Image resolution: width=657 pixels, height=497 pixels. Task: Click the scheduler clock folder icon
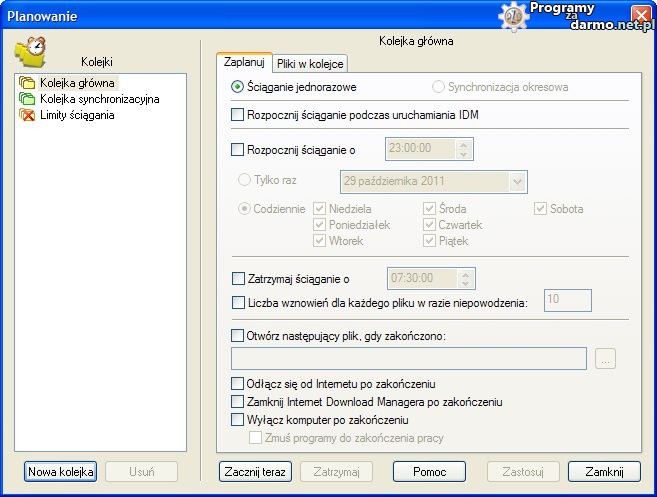click(x=32, y=50)
